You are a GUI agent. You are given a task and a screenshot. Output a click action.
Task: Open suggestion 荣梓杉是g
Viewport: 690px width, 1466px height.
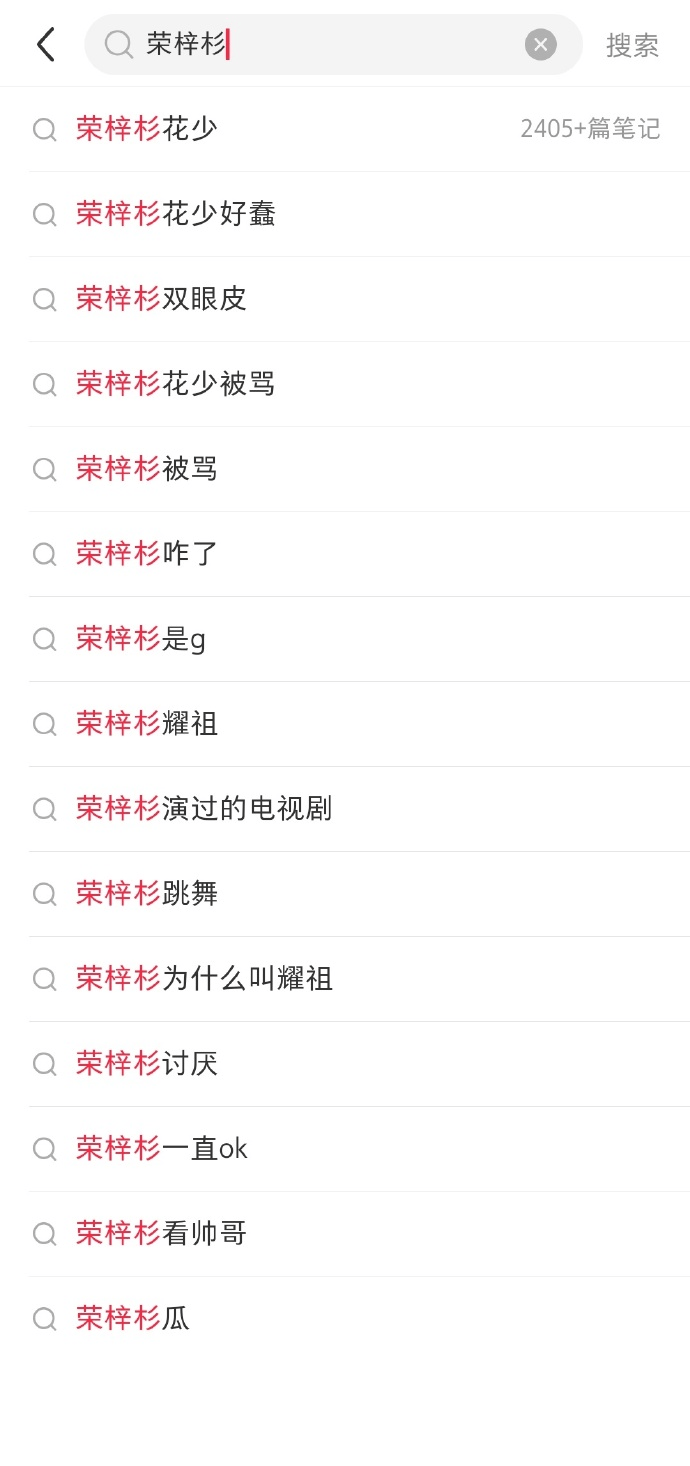click(141, 639)
